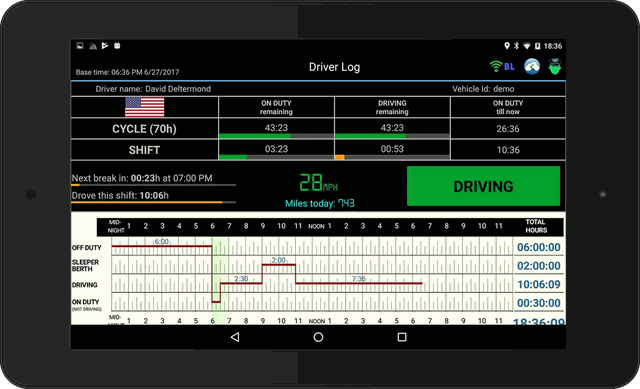Tap the 2:30 driving segment label
This screenshot has height=389, width=640.
pyautogui.click(x=241, y=279)
